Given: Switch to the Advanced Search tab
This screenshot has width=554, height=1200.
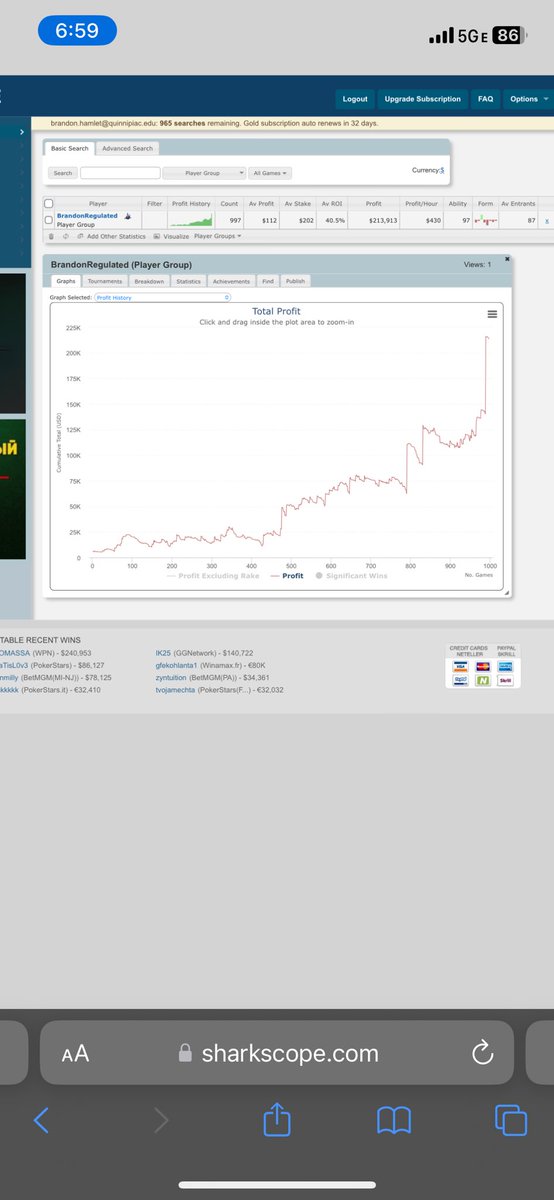Looking at the screenshot, I should pos(129,148).
